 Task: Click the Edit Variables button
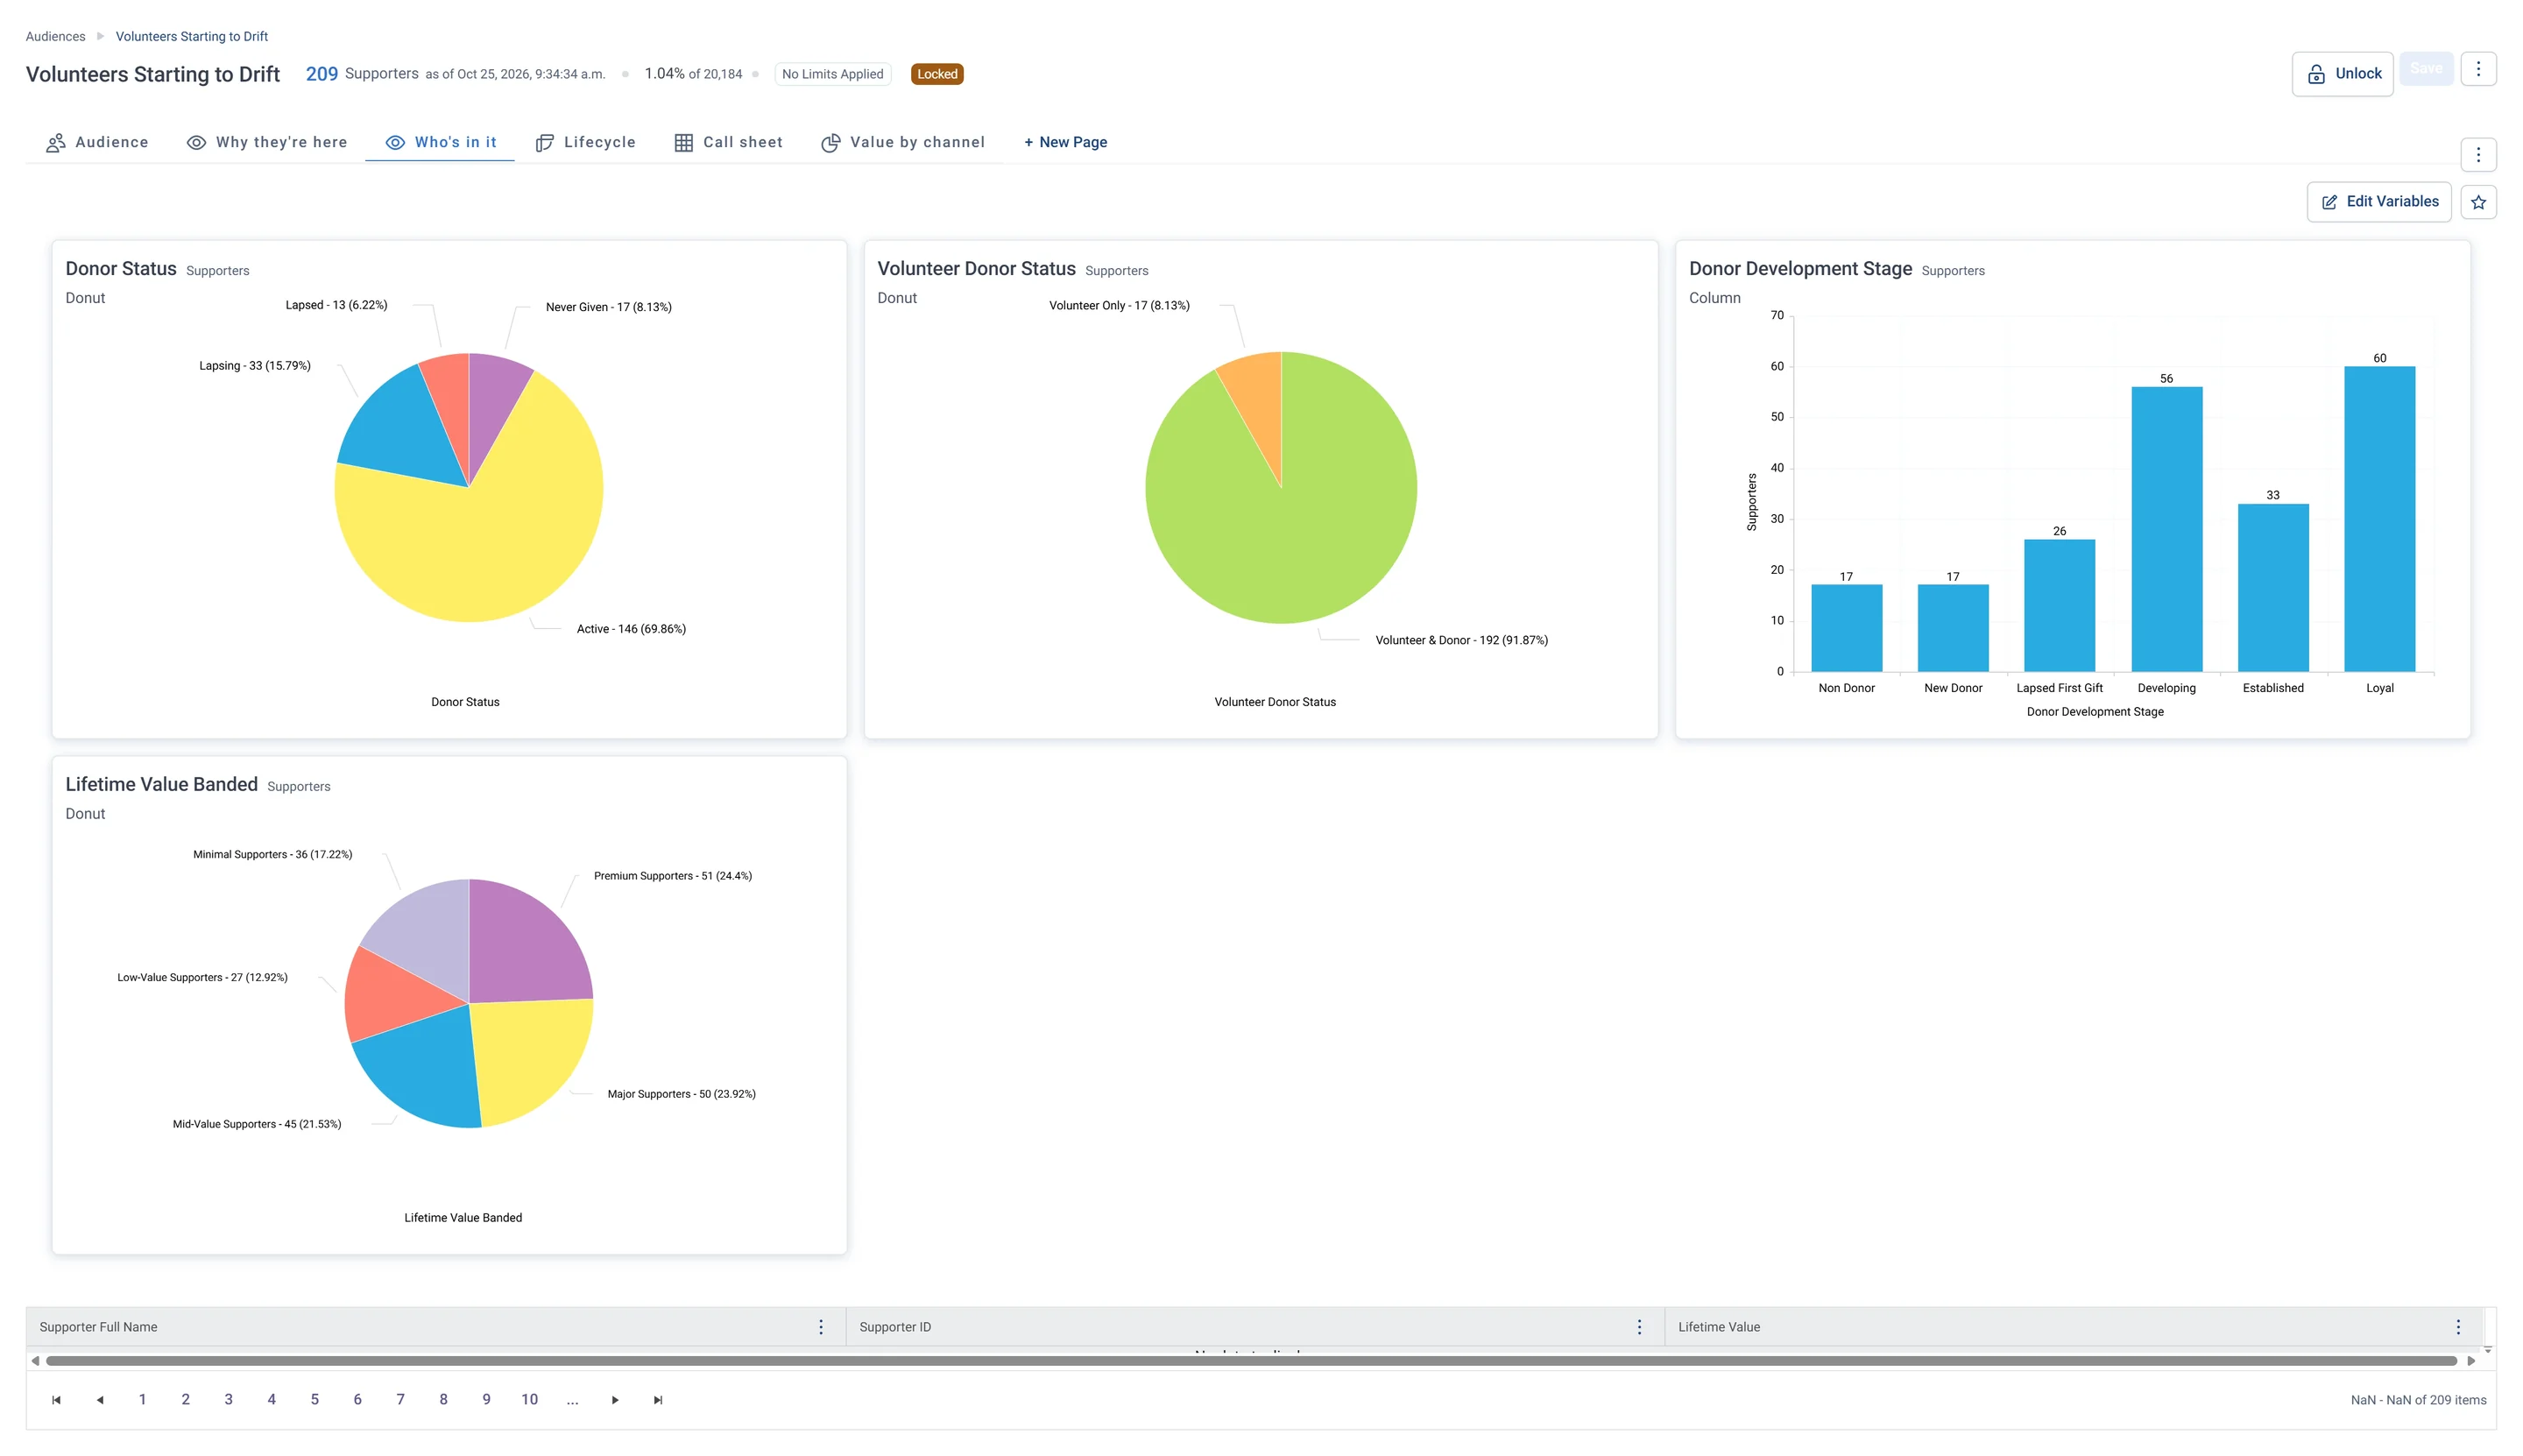(x=2378, y=202)
